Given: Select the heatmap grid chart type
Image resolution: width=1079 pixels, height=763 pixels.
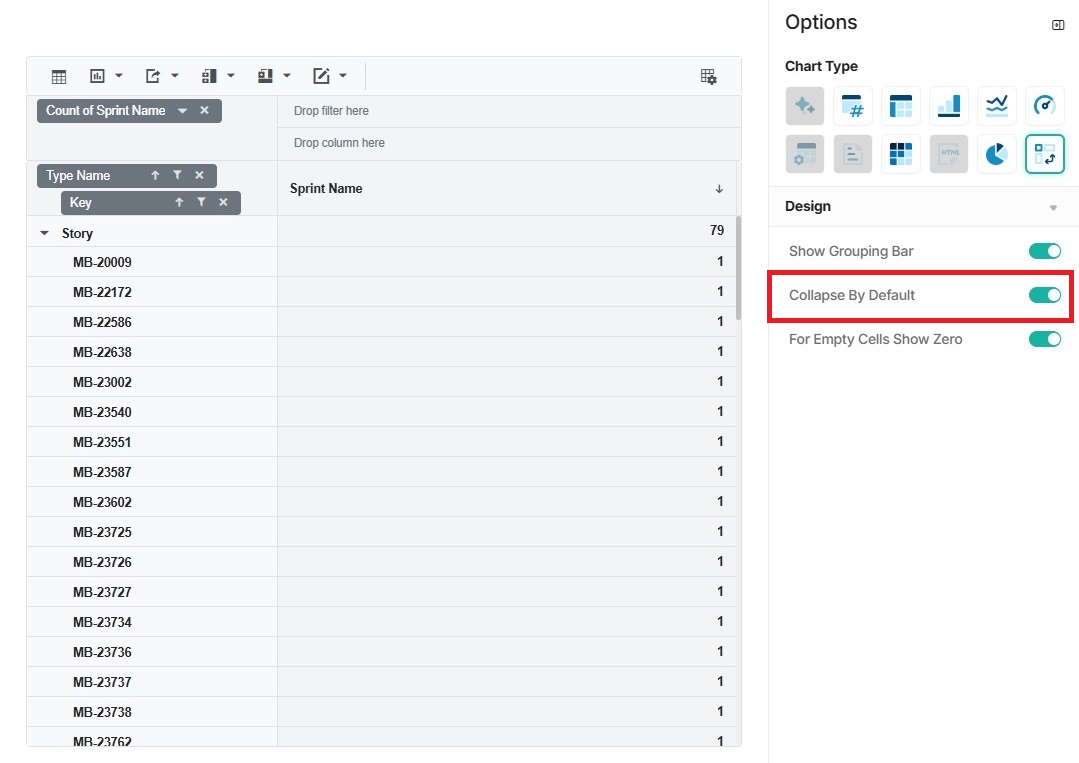Looking at the screenshot, I should (900, 154).
